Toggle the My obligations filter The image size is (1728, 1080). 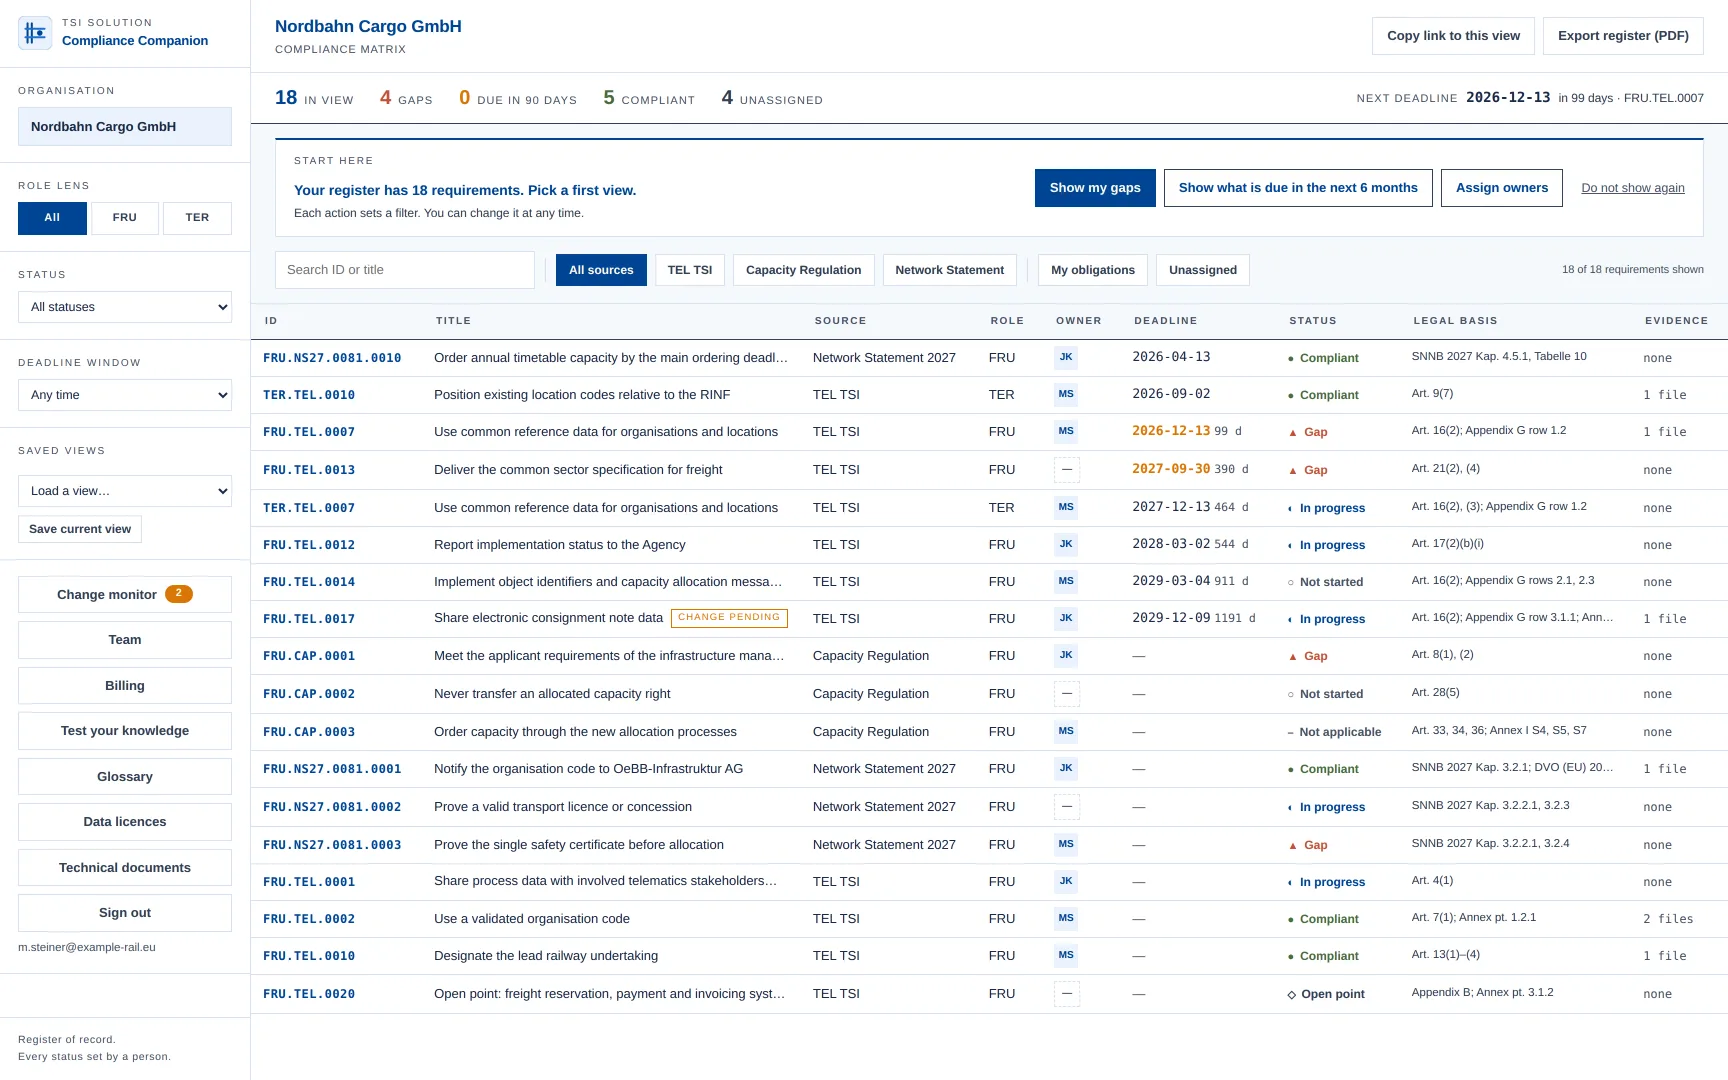tap(1093, 270)
